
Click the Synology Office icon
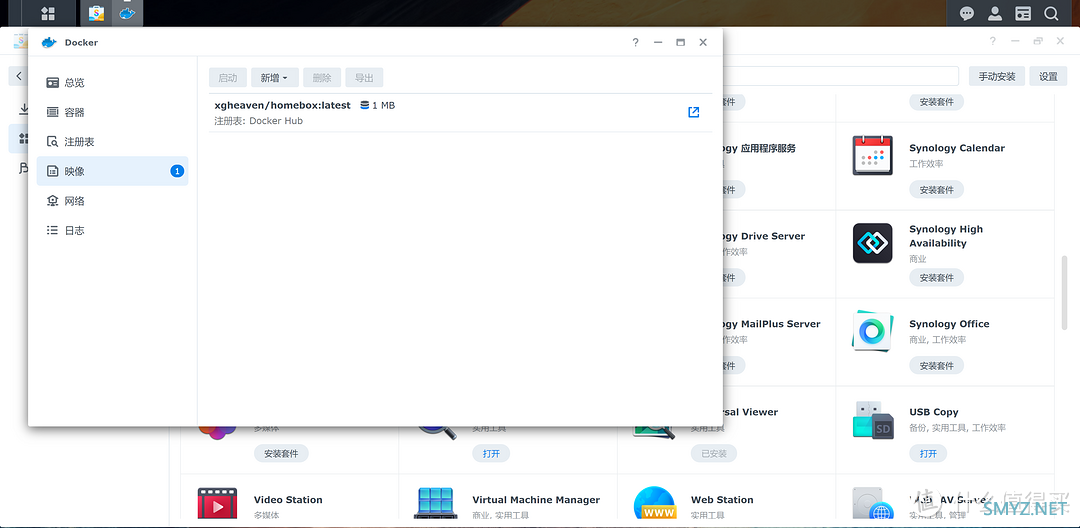tap(873, 331)
